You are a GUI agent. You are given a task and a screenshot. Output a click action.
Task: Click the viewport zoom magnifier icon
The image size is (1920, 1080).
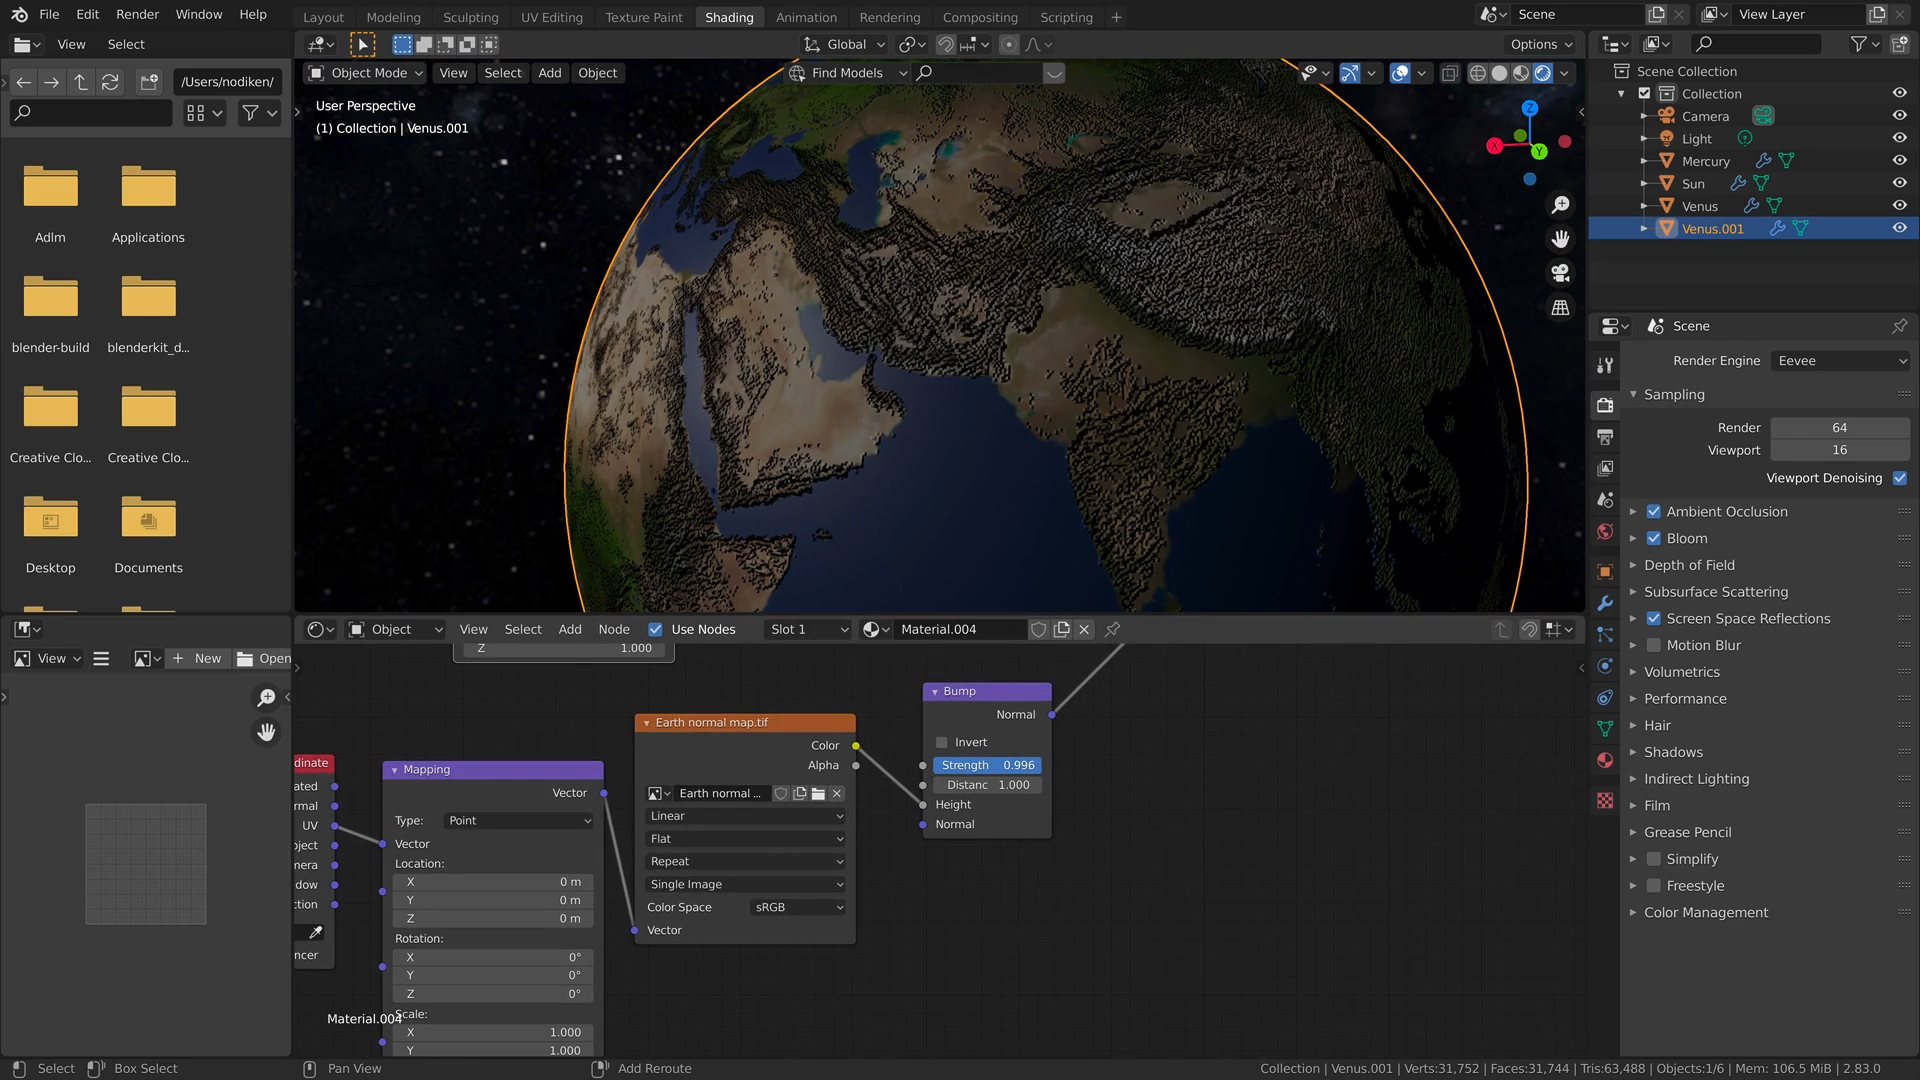click(x=1560, y=205)
